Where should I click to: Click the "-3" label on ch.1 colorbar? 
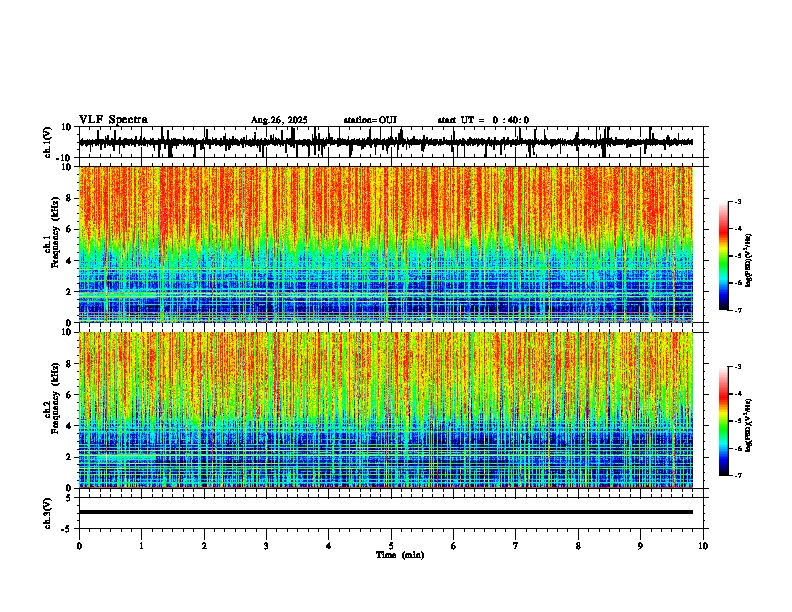pos(737,202)
